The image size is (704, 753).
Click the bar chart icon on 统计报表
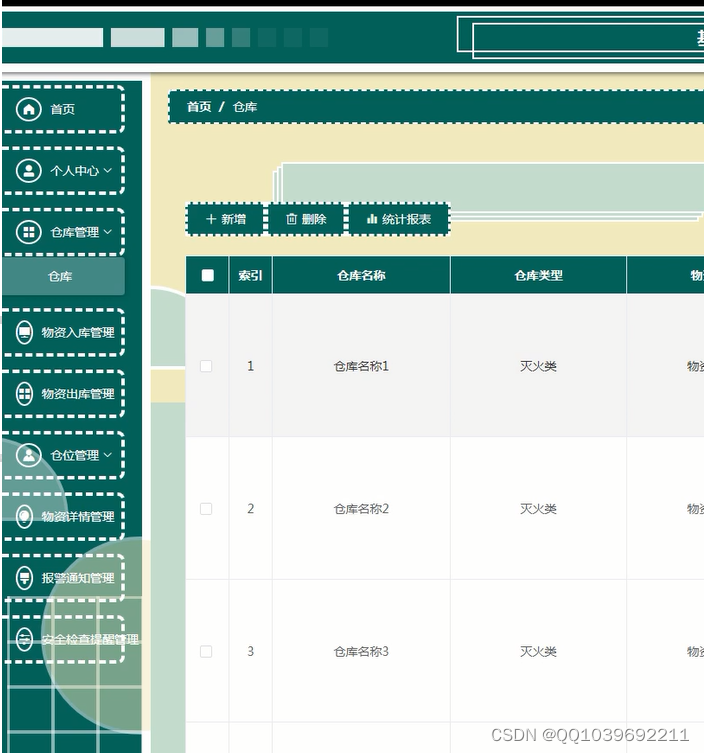click(x=372, y=219)
